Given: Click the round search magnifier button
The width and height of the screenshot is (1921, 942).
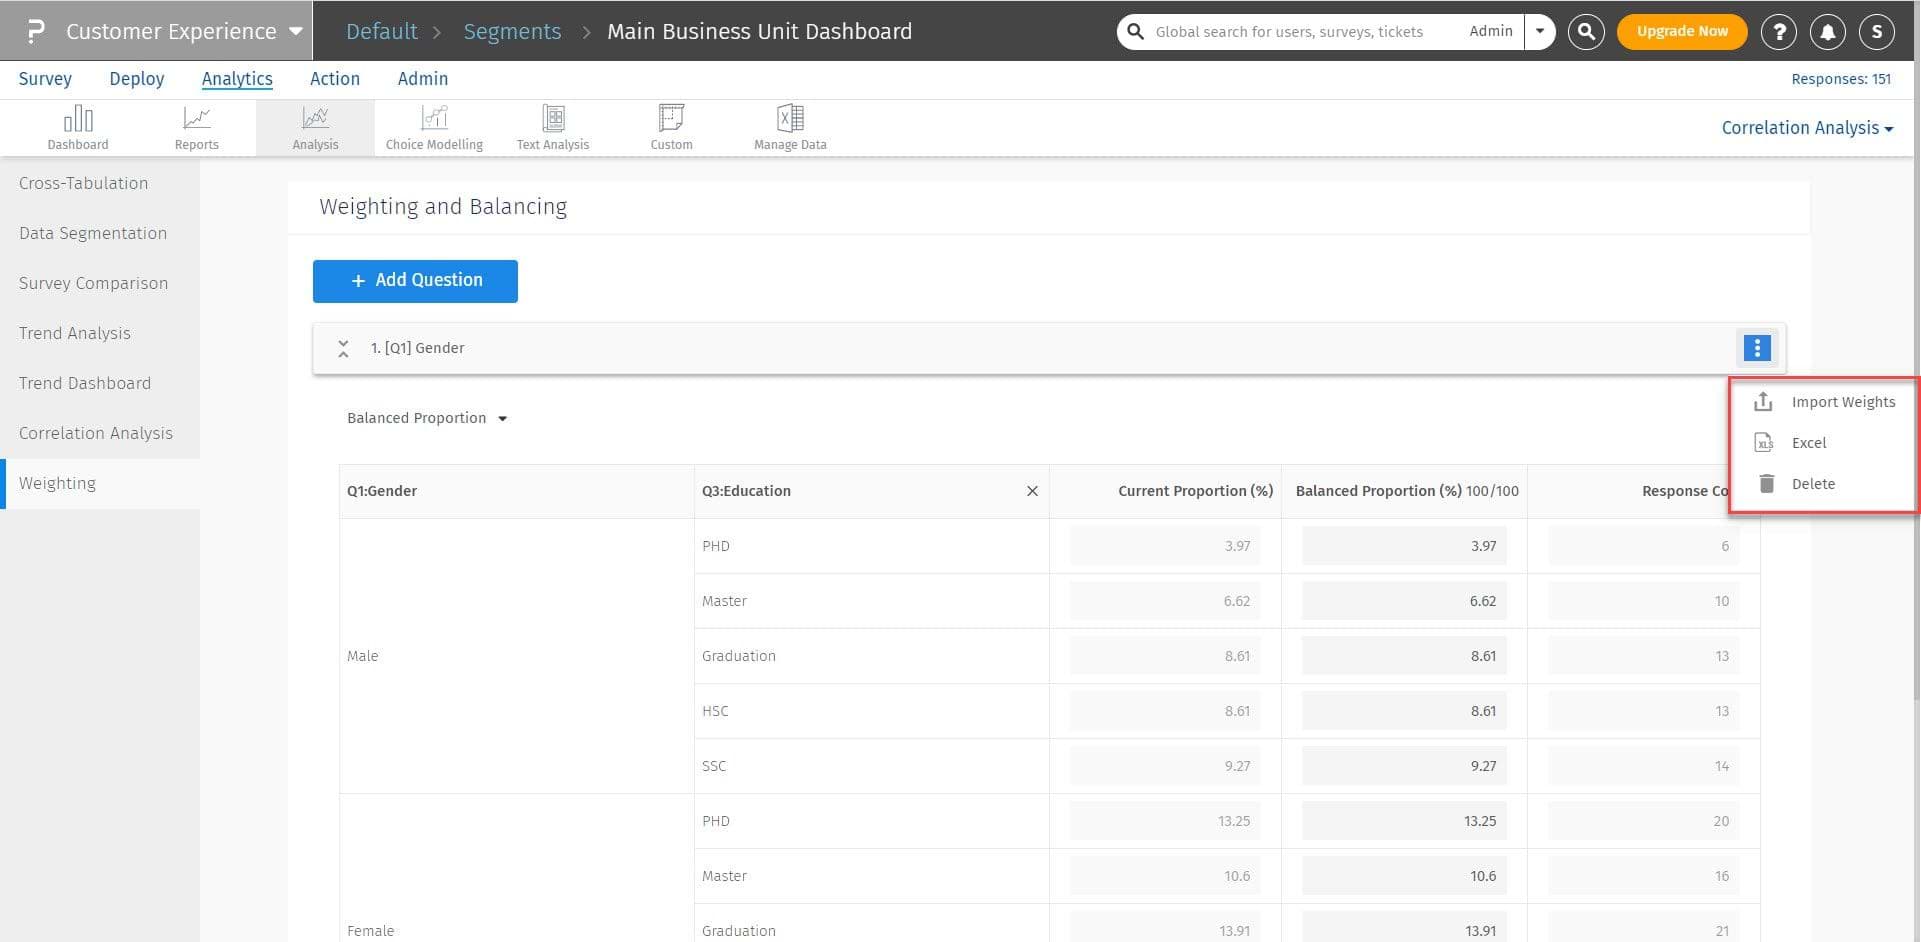Looking at the screenshot, I should [x=1586, y=32].
